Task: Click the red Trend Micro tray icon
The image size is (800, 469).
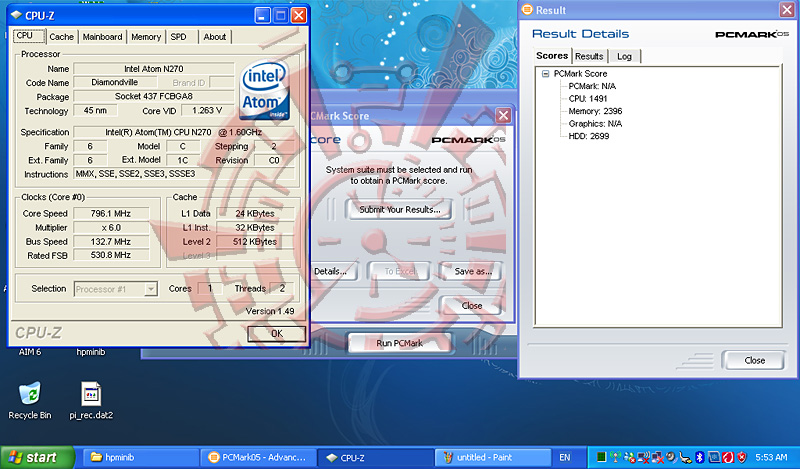Action: (728, 457)
